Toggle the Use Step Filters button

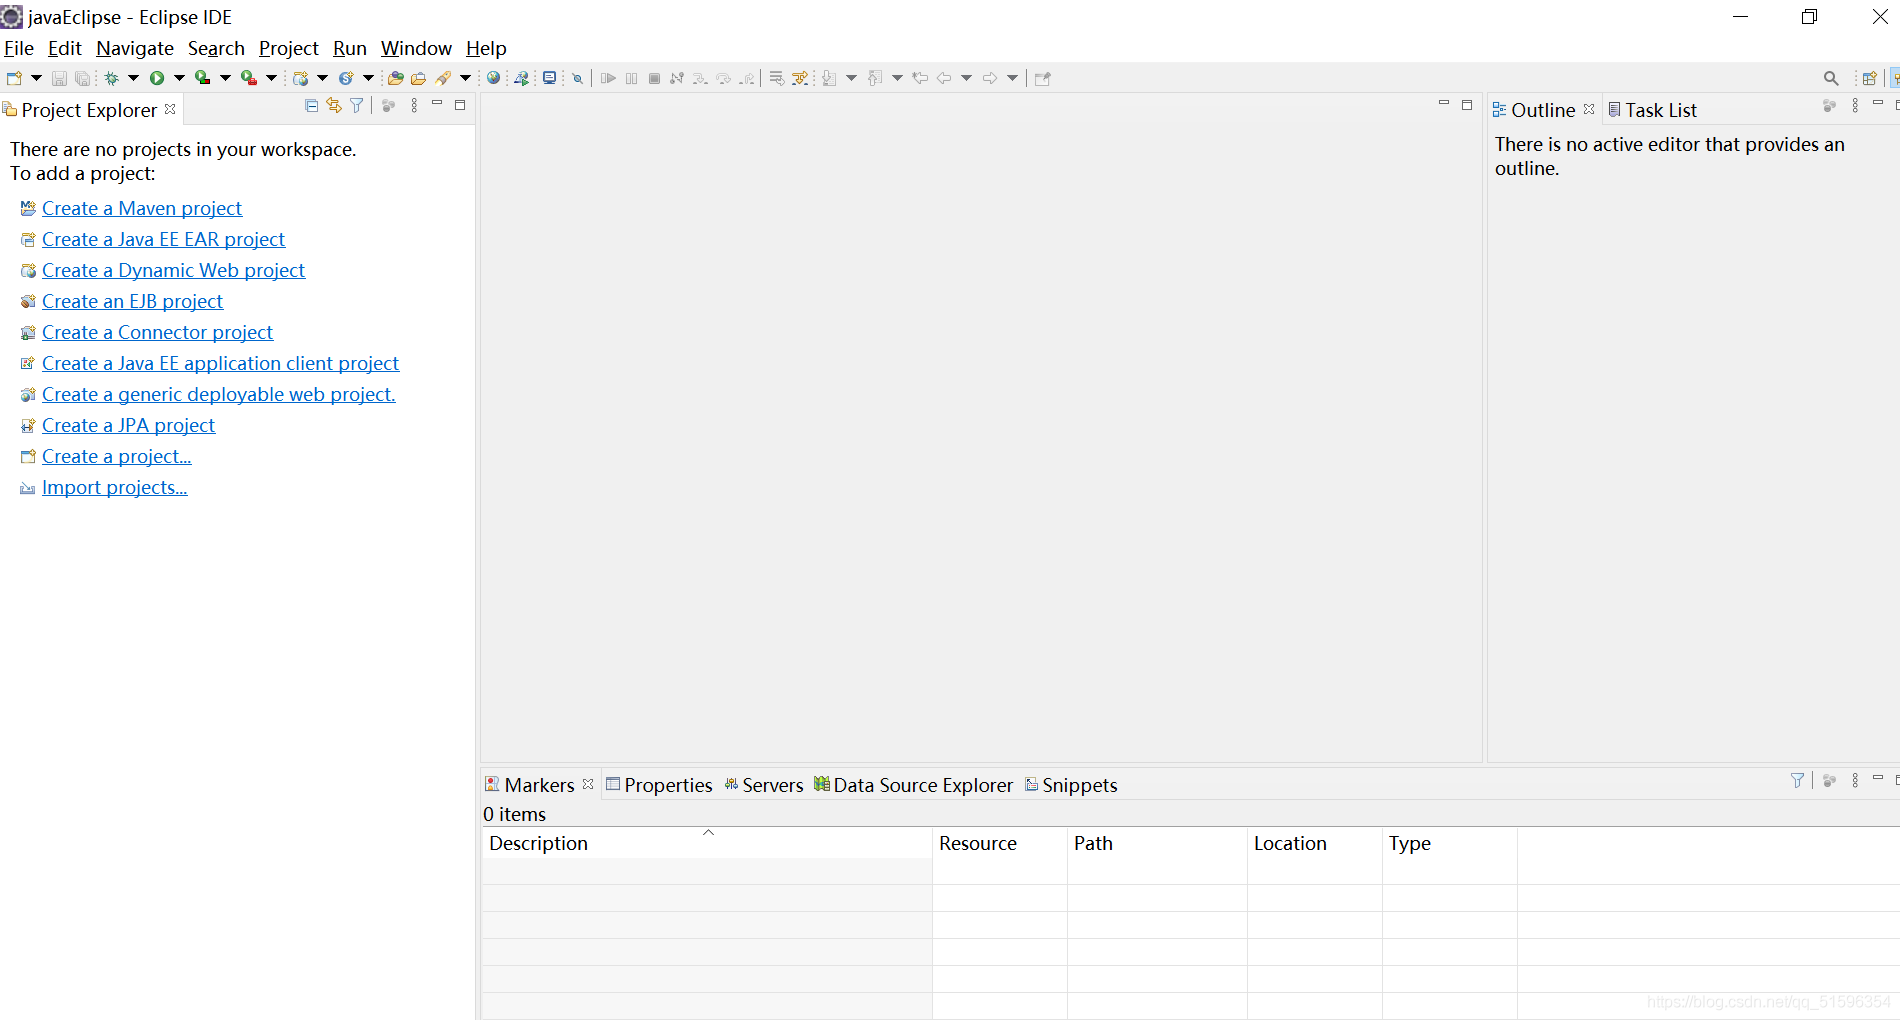800,78
